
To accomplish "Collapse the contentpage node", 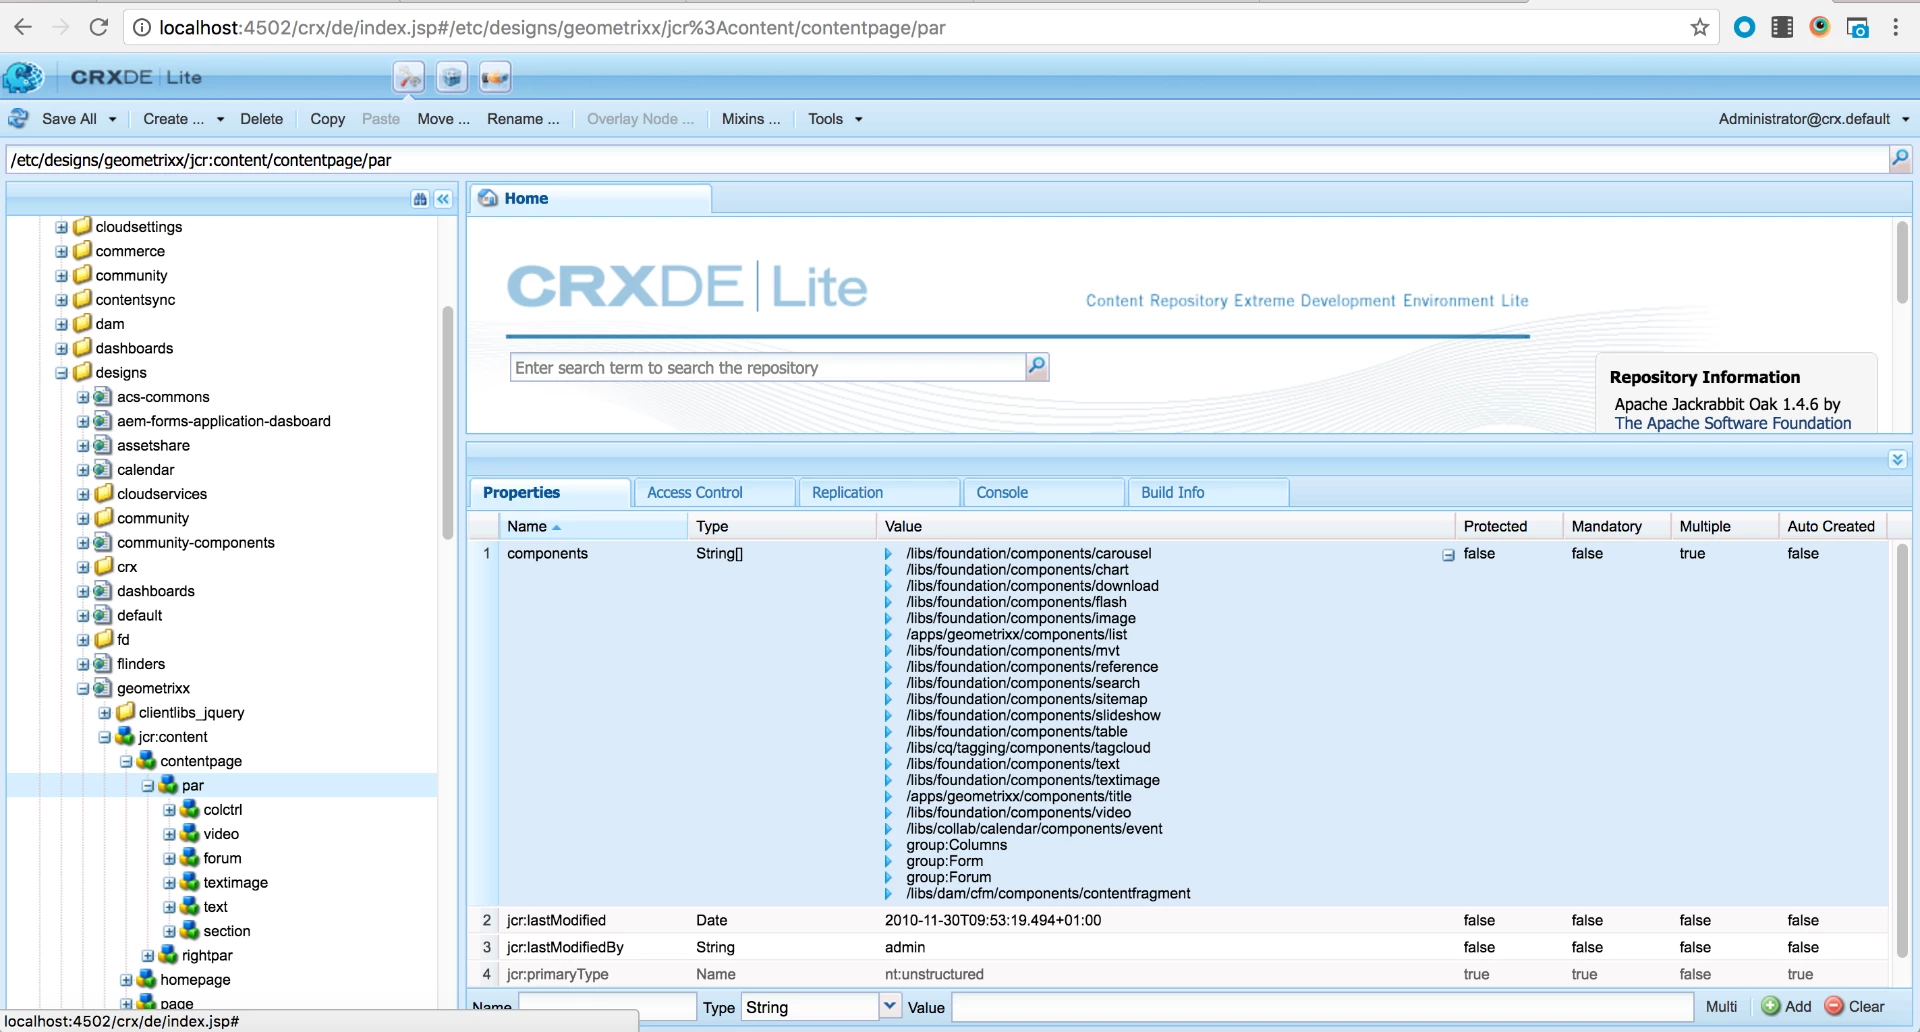I will [126, 761].
